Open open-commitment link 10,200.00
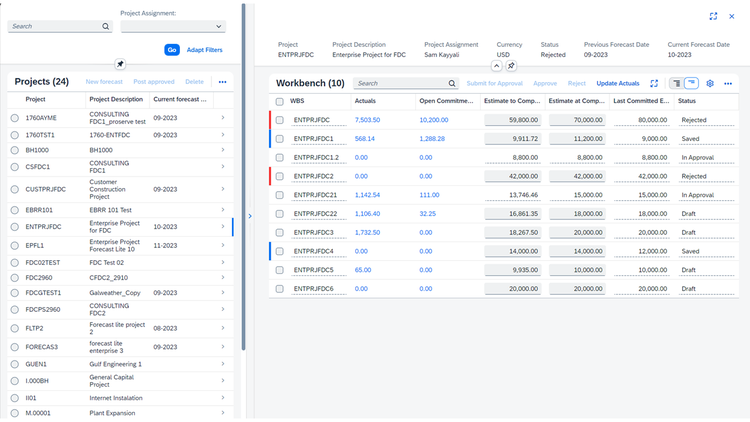The width and height of the screenshot is (750, 422). point(434,120)
